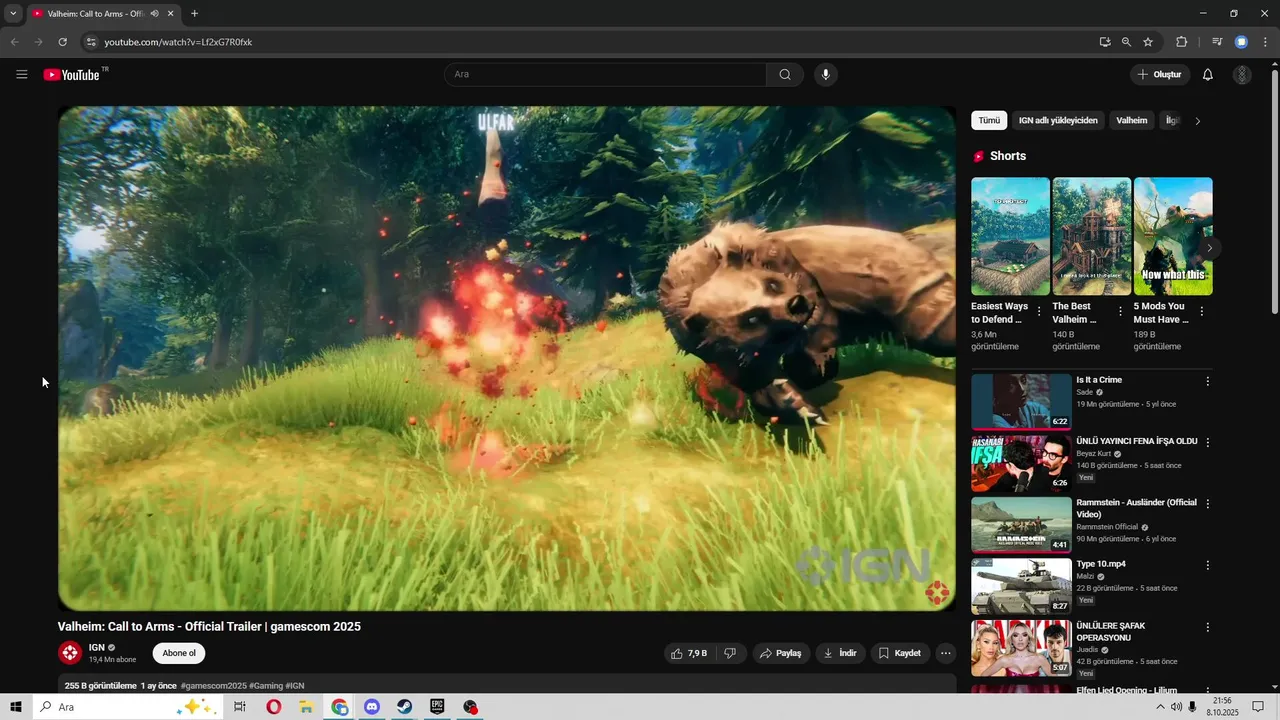View site information icon in address bar

[x=91, y=42]
